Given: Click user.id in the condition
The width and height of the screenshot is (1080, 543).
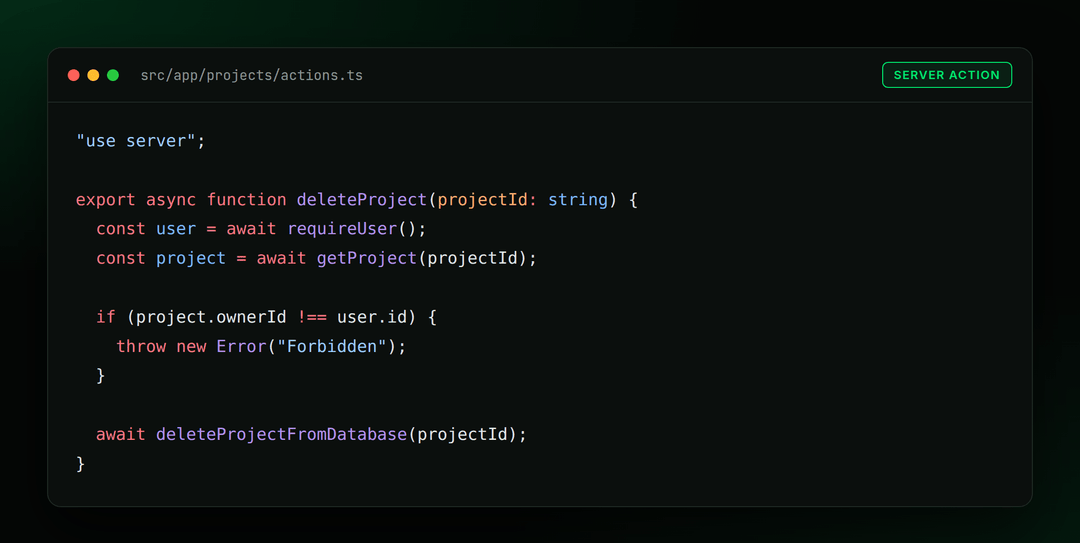Looking at the screenshot, I should pyautogui.click(x=372, y=317).
